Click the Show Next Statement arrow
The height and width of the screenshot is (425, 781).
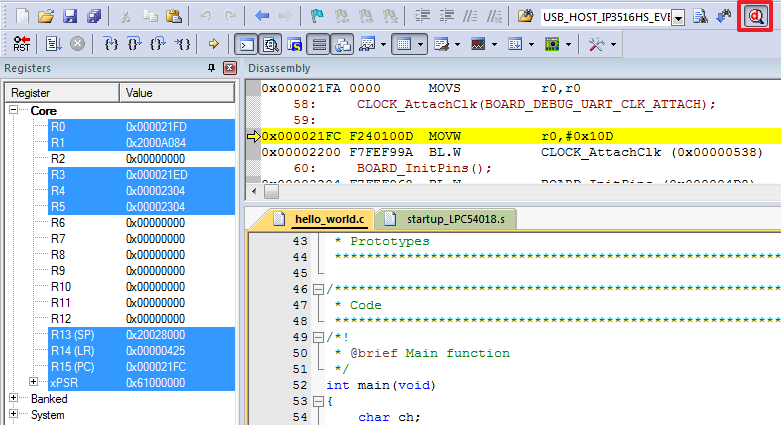213,44
